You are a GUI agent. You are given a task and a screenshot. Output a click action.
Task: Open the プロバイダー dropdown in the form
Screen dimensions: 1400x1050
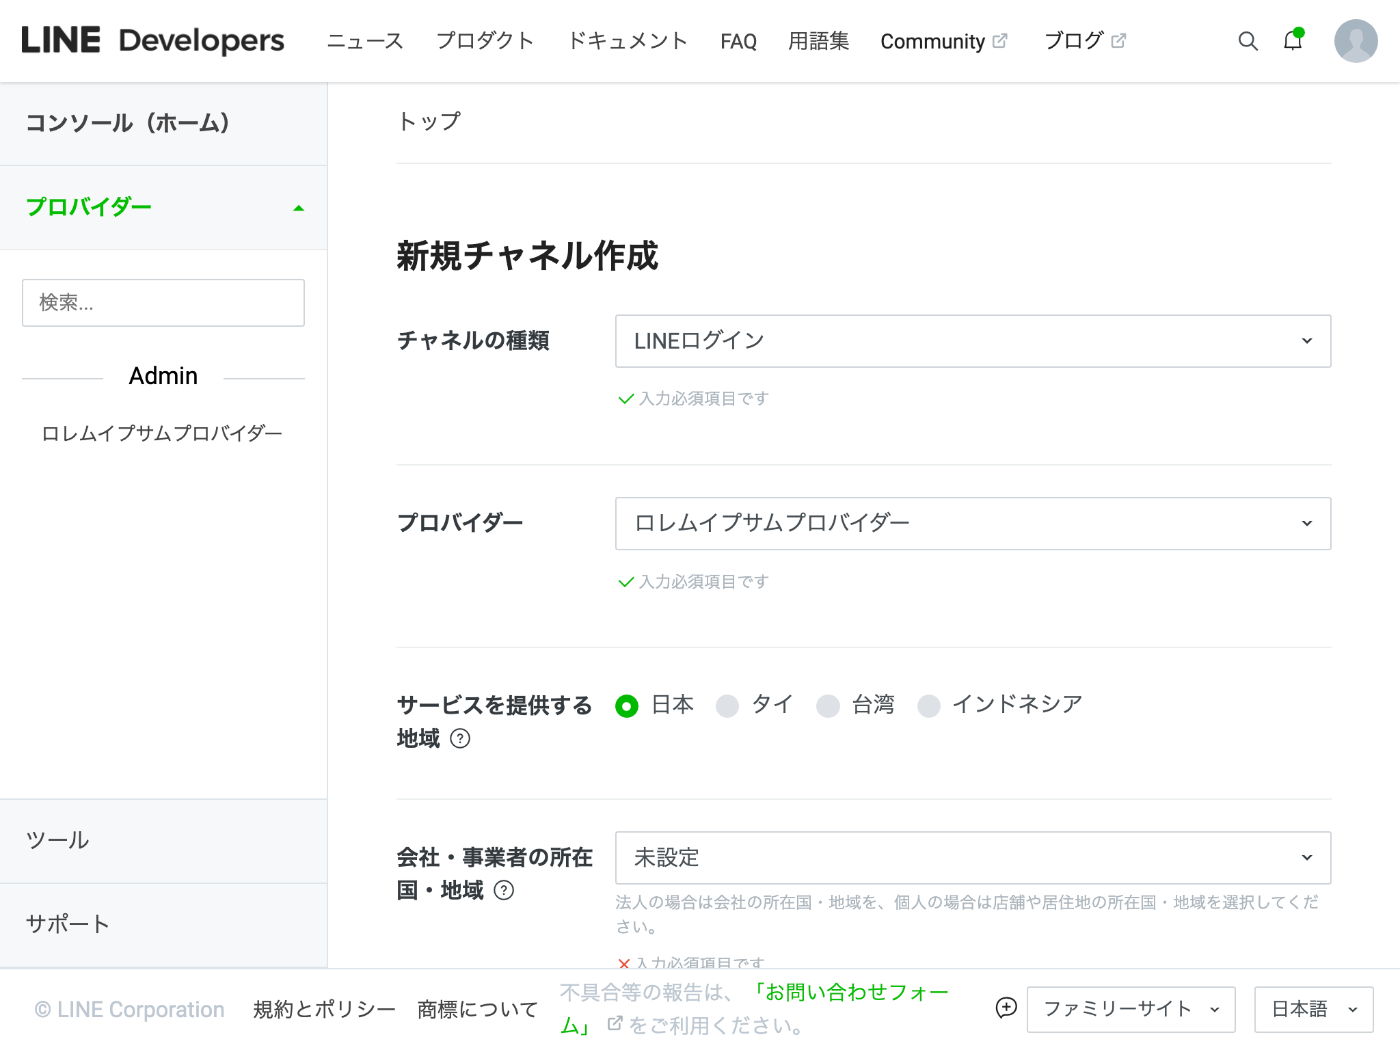[973, 523]
